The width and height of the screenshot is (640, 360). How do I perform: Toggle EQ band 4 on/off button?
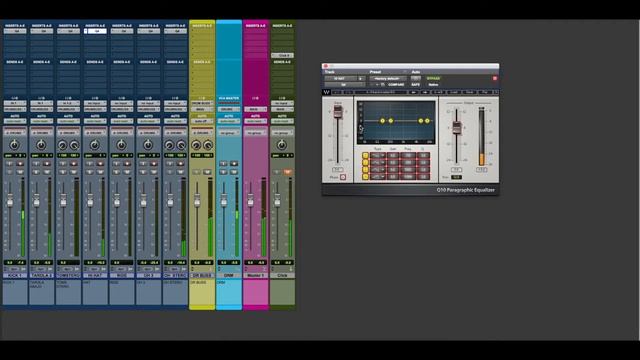point(365,177)
